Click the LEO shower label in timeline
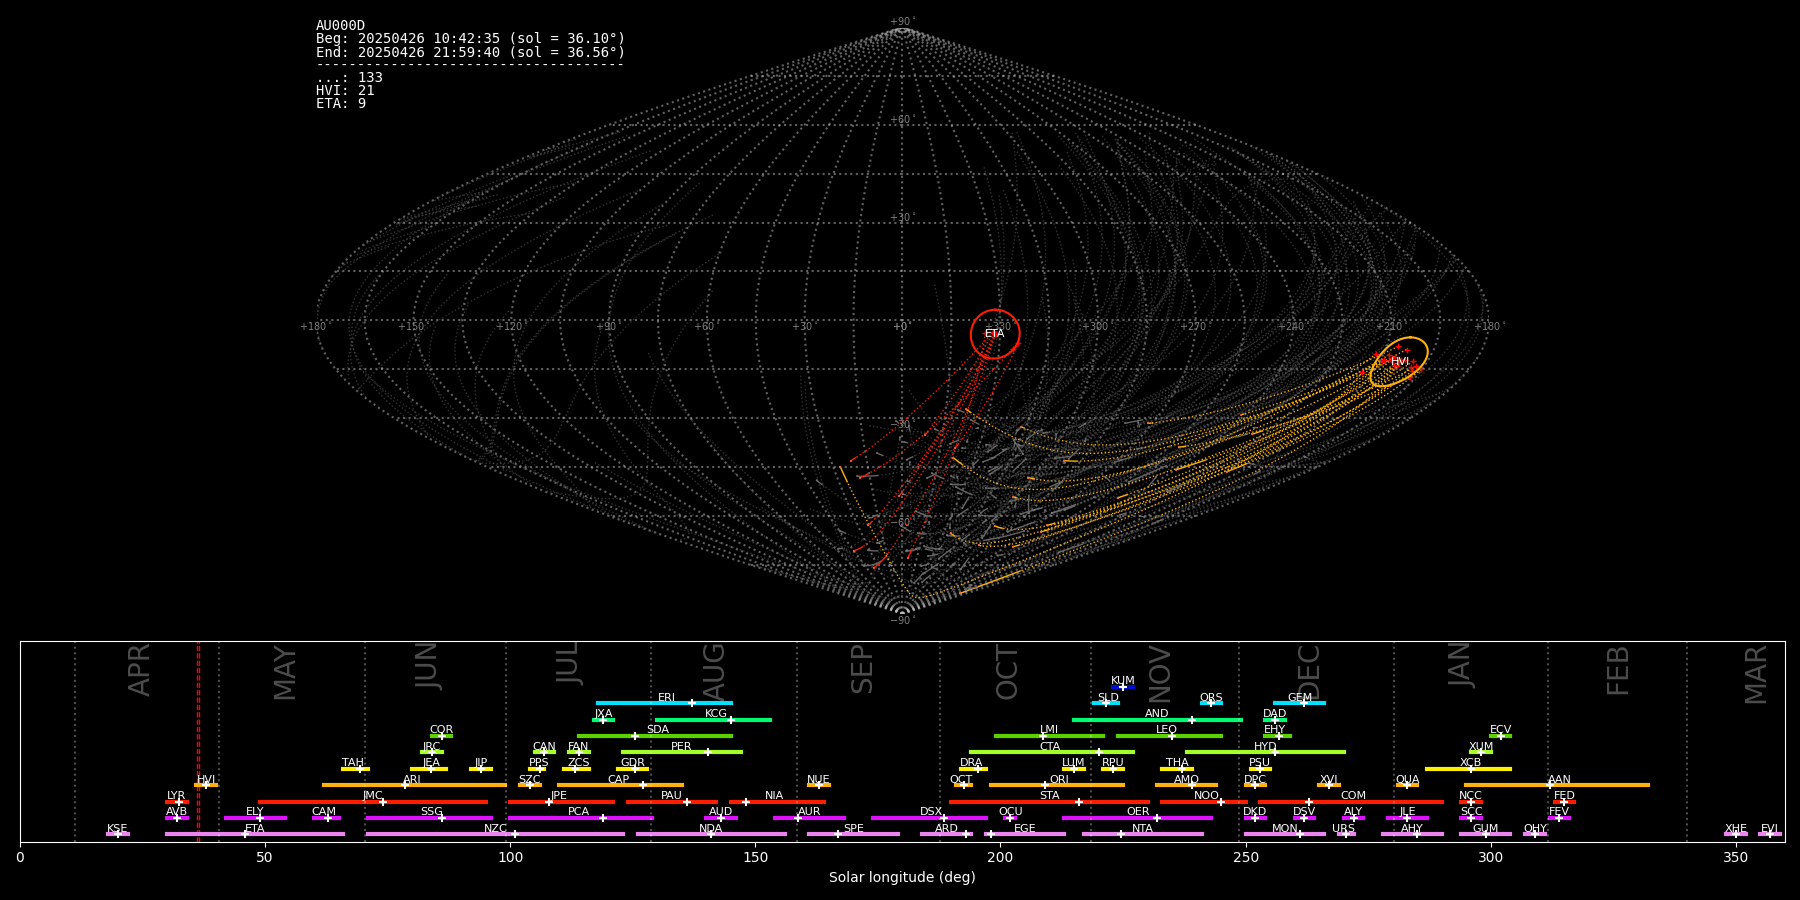The height and width of the screenshot is (900, 1800). point(1167,730)
